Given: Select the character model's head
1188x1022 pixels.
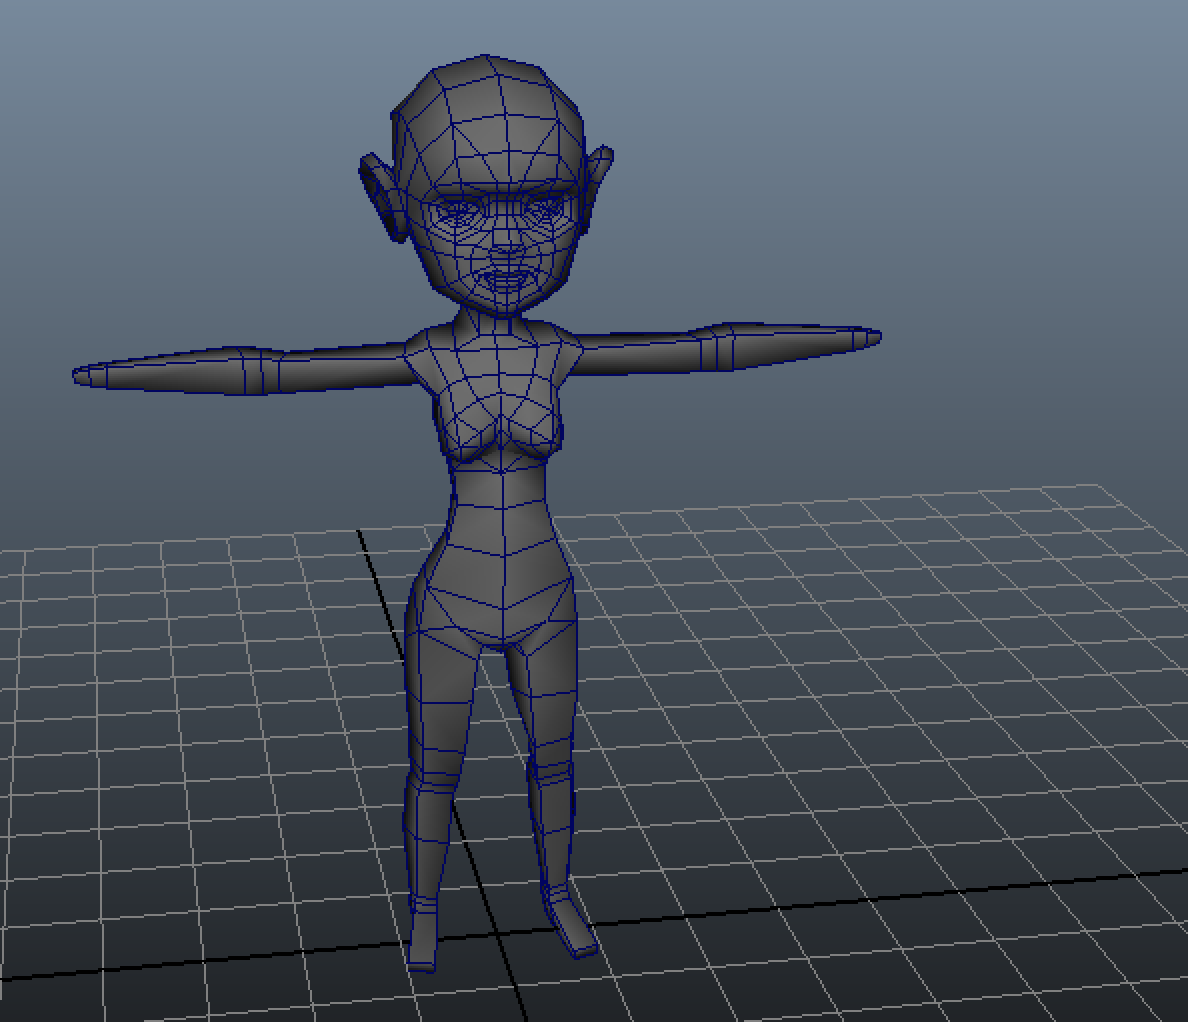Looking at the screenshot, I should click(x=488, y=186).
